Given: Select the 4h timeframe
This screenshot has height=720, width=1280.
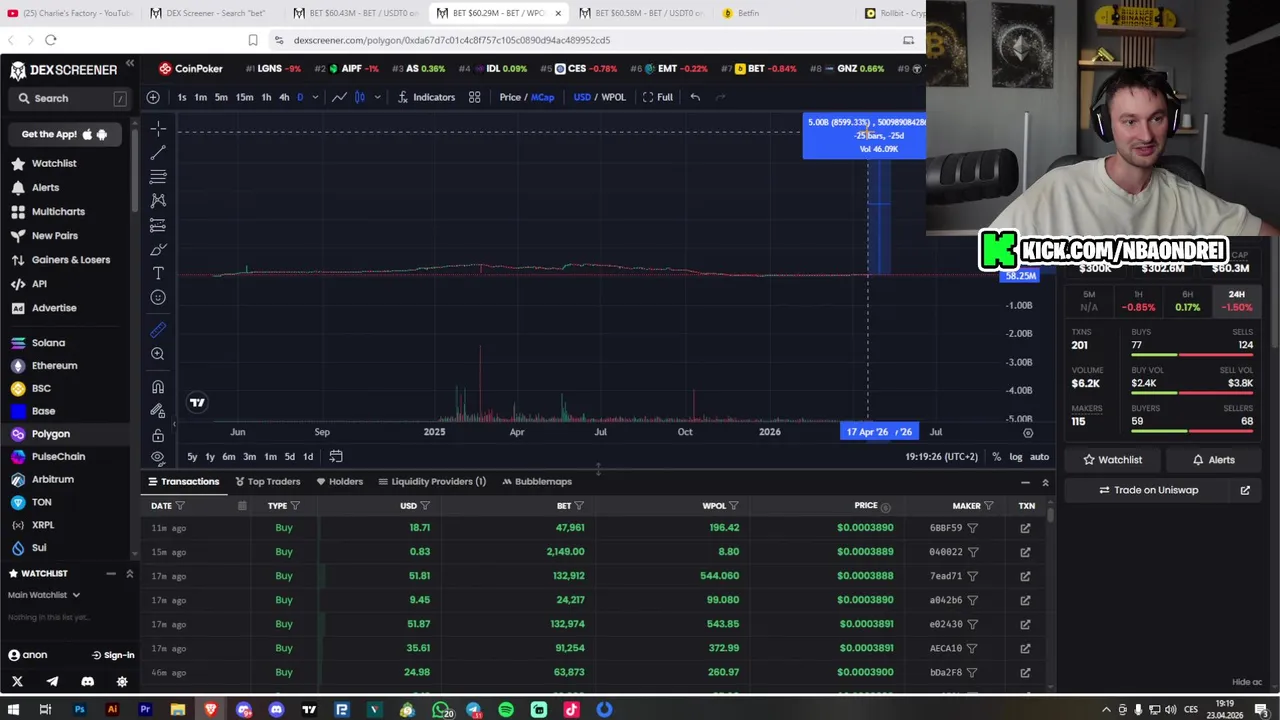Looking at the screenshot, I should (284, 97).
